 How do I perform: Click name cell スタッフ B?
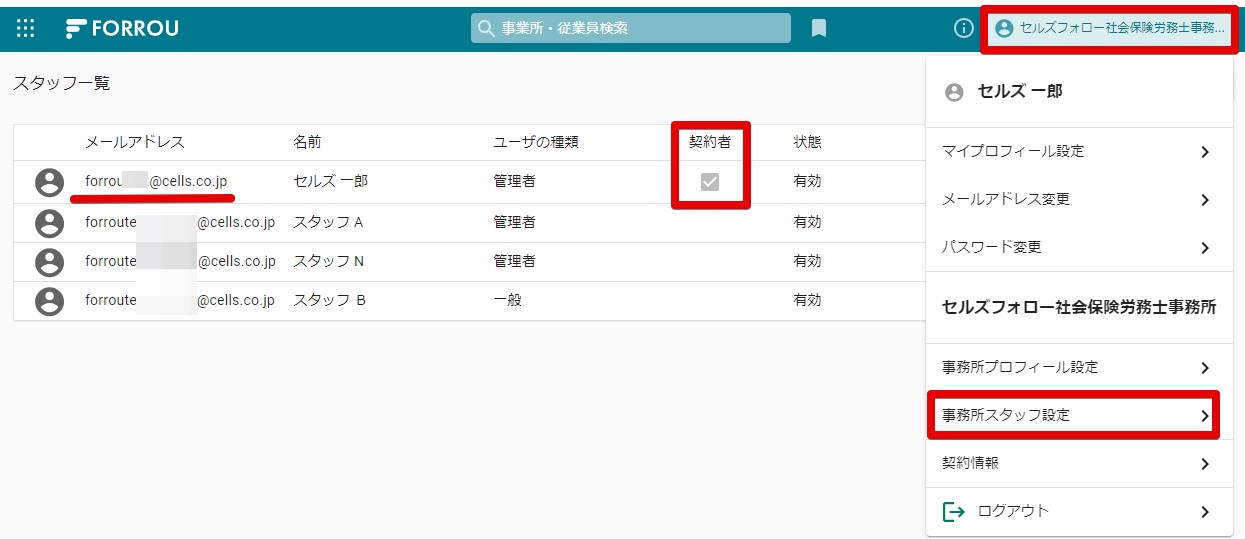pyautogui.click(x=329, y=300)
